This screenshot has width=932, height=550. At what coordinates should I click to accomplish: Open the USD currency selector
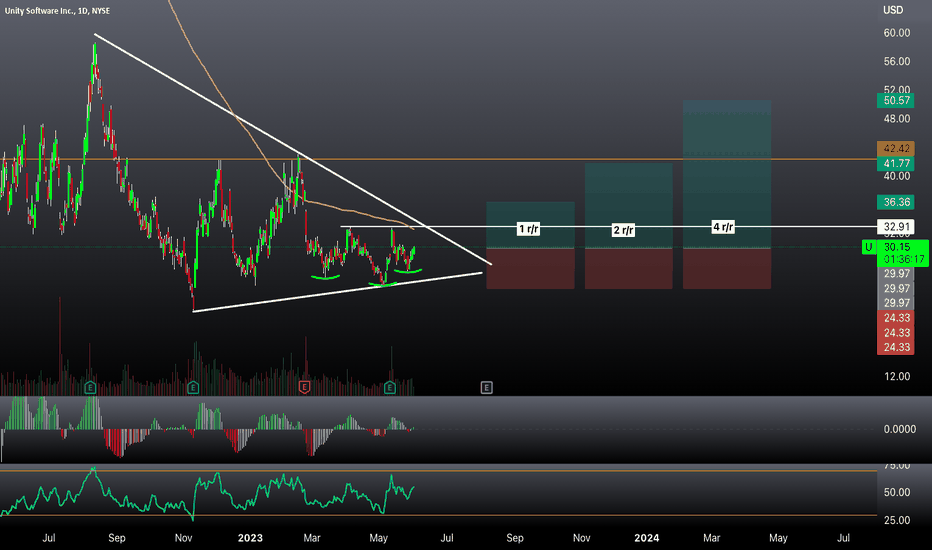[x=893, y=10]
